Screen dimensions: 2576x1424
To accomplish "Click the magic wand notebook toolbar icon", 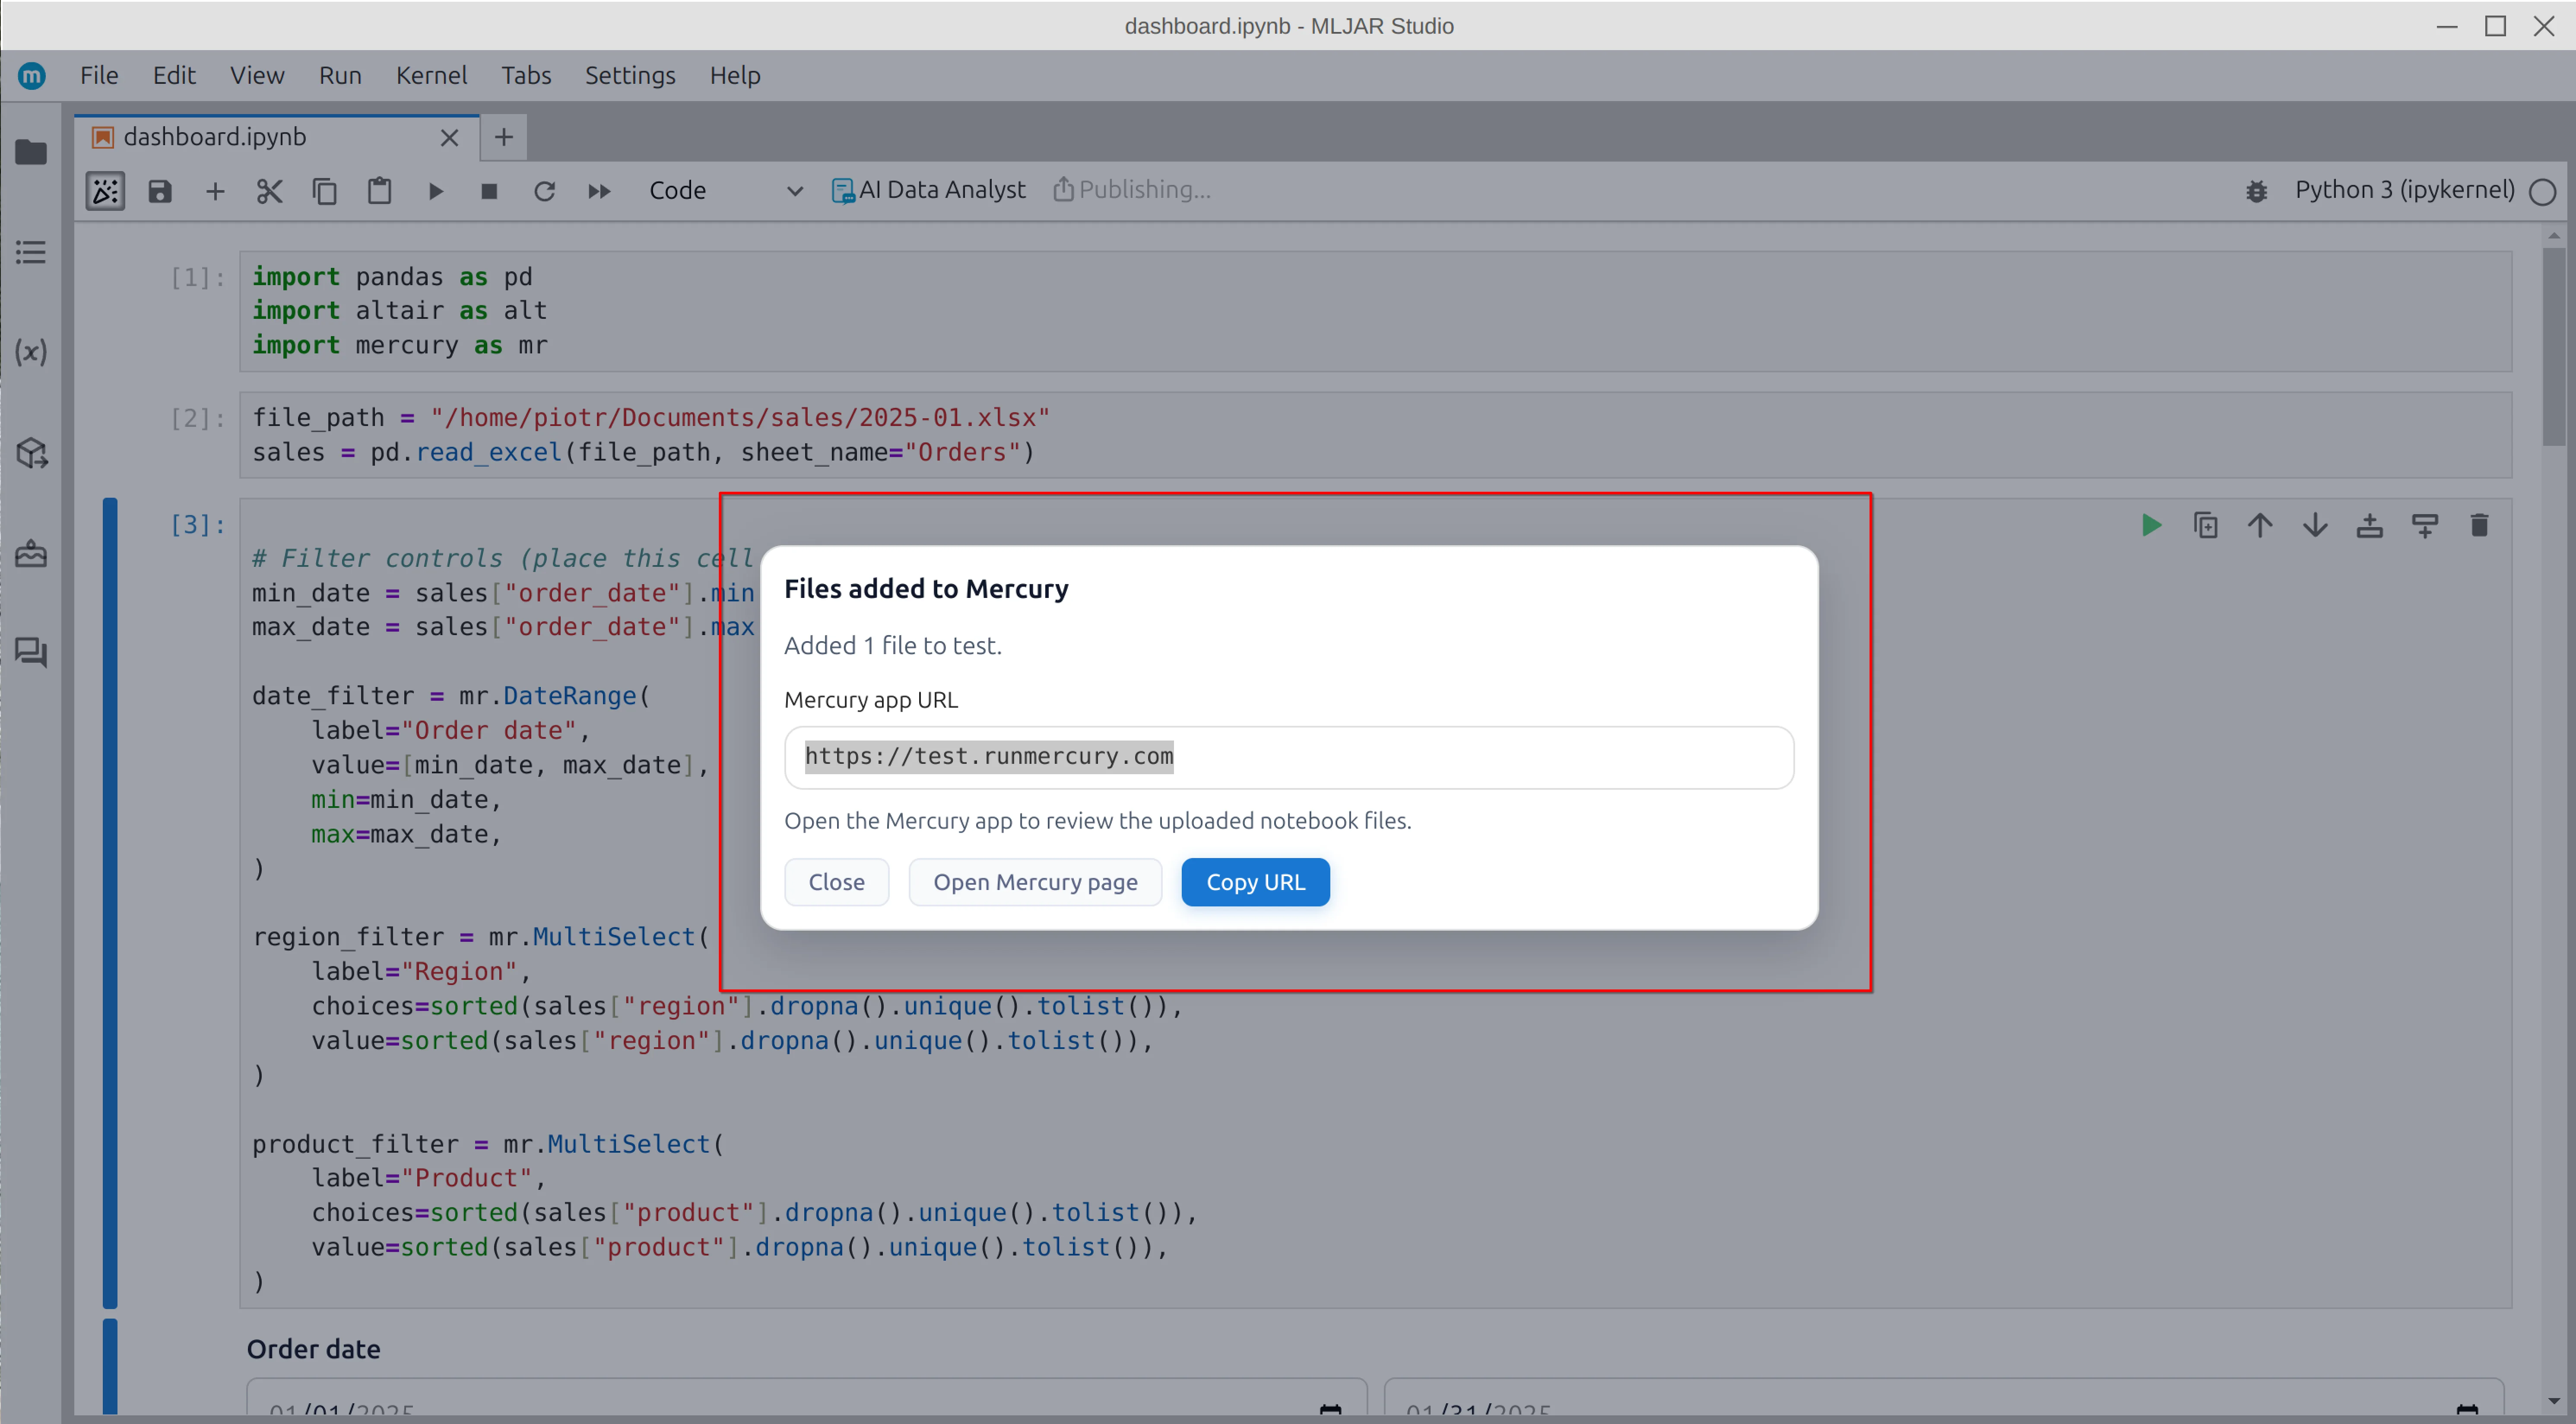I will point(105,191).
